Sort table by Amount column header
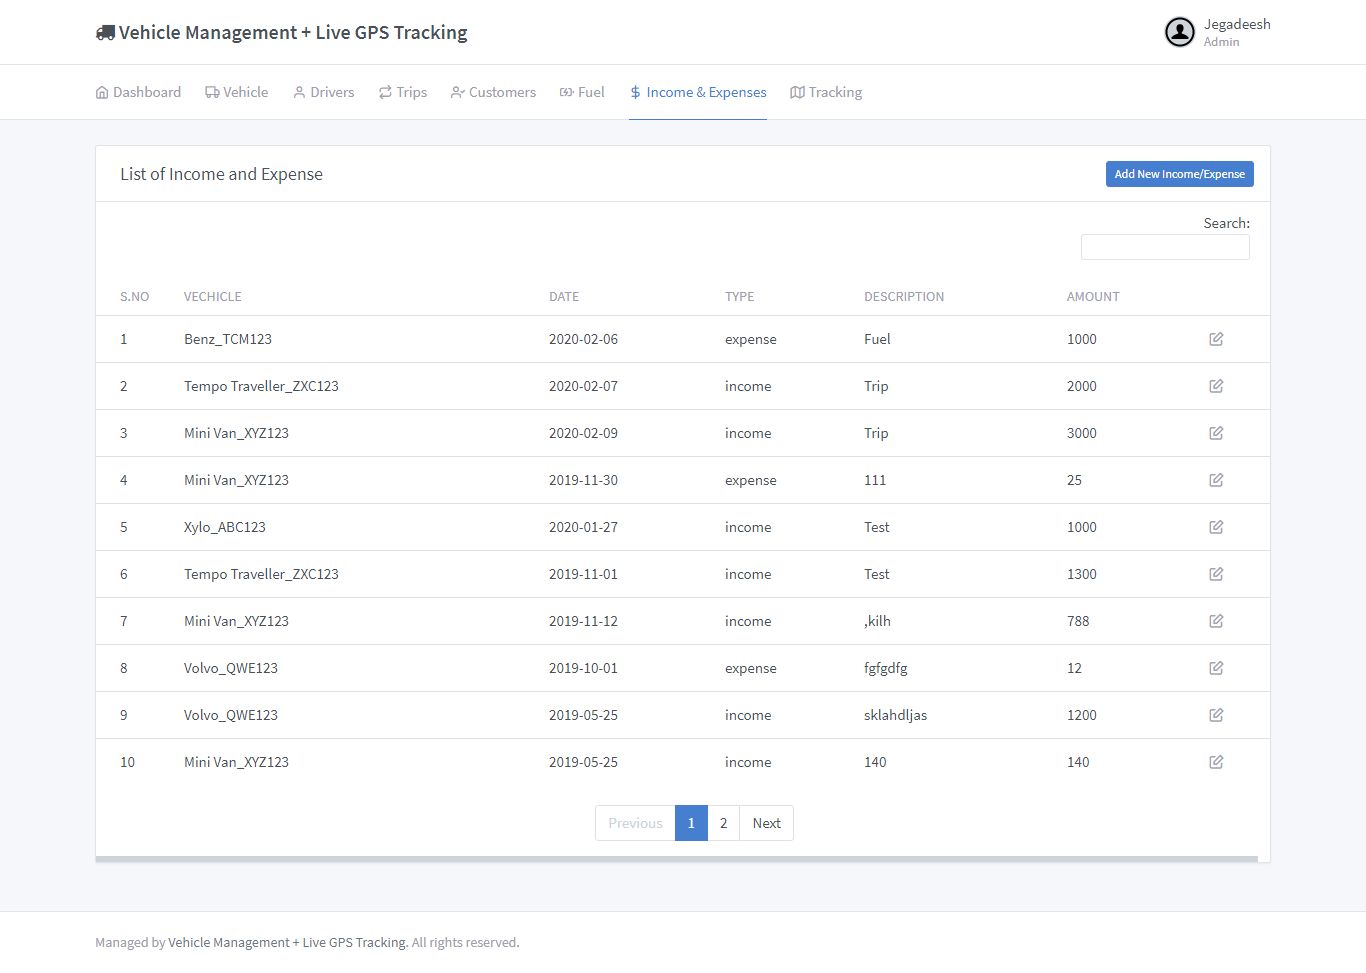 (x=1092, y=297)
